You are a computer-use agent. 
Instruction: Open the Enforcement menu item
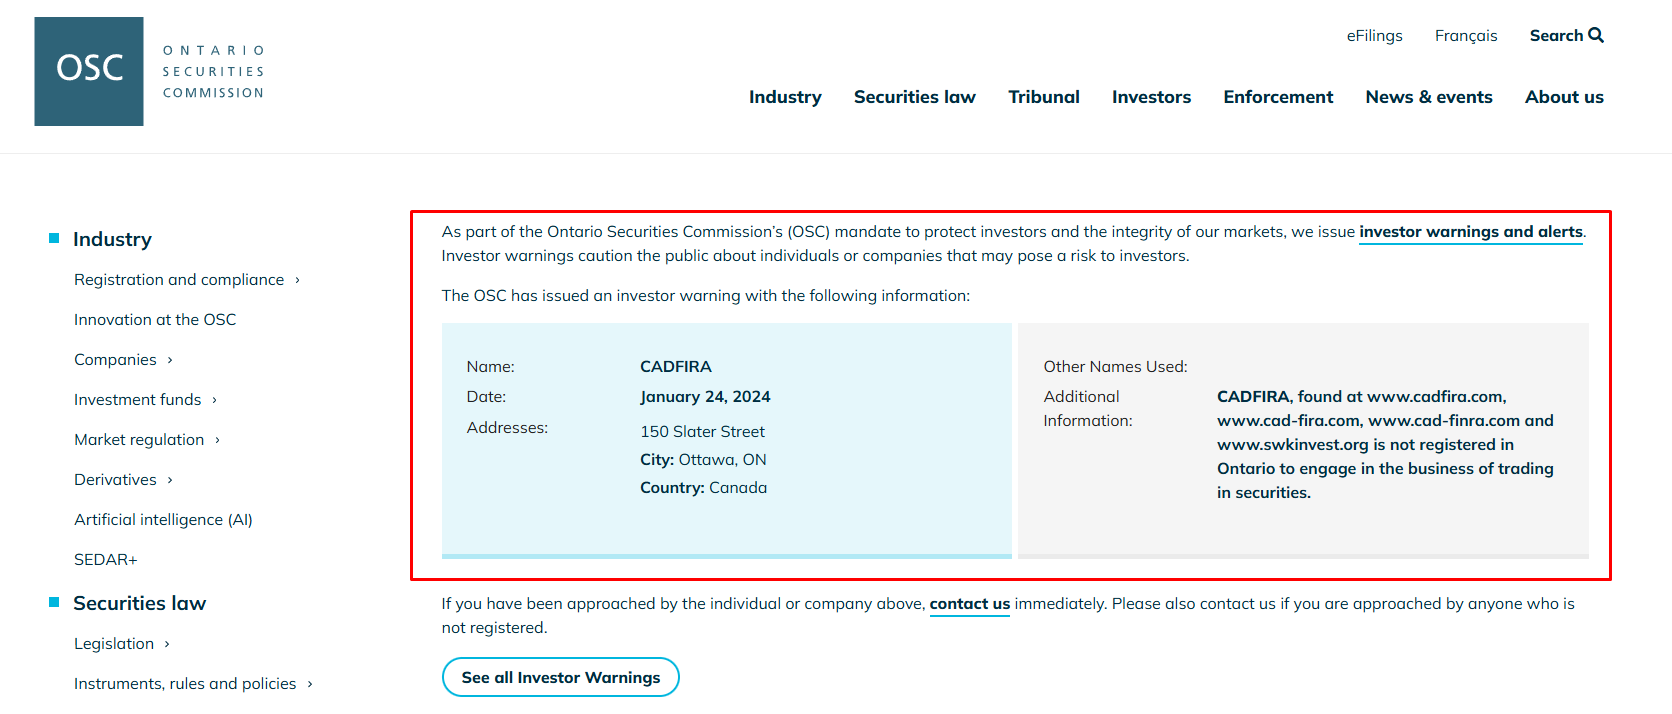[1278, 97]
